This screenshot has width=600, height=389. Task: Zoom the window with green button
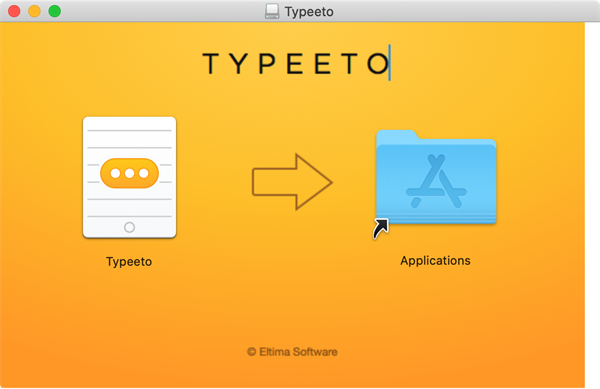pos(55,11)
